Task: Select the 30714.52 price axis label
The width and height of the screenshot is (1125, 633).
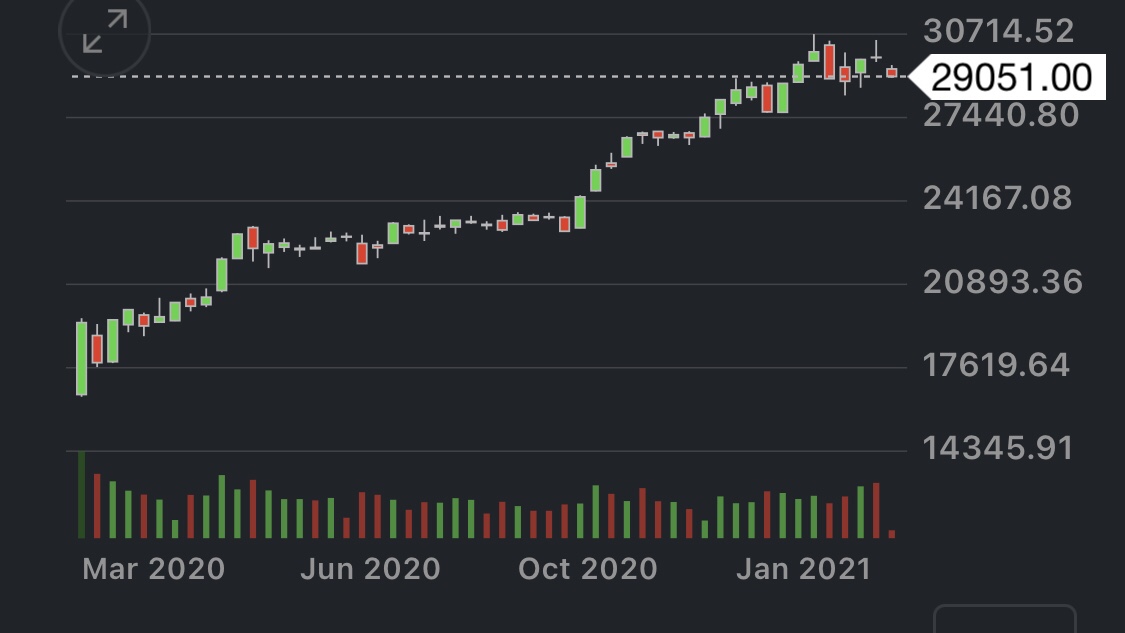Action: coord(998,31)
